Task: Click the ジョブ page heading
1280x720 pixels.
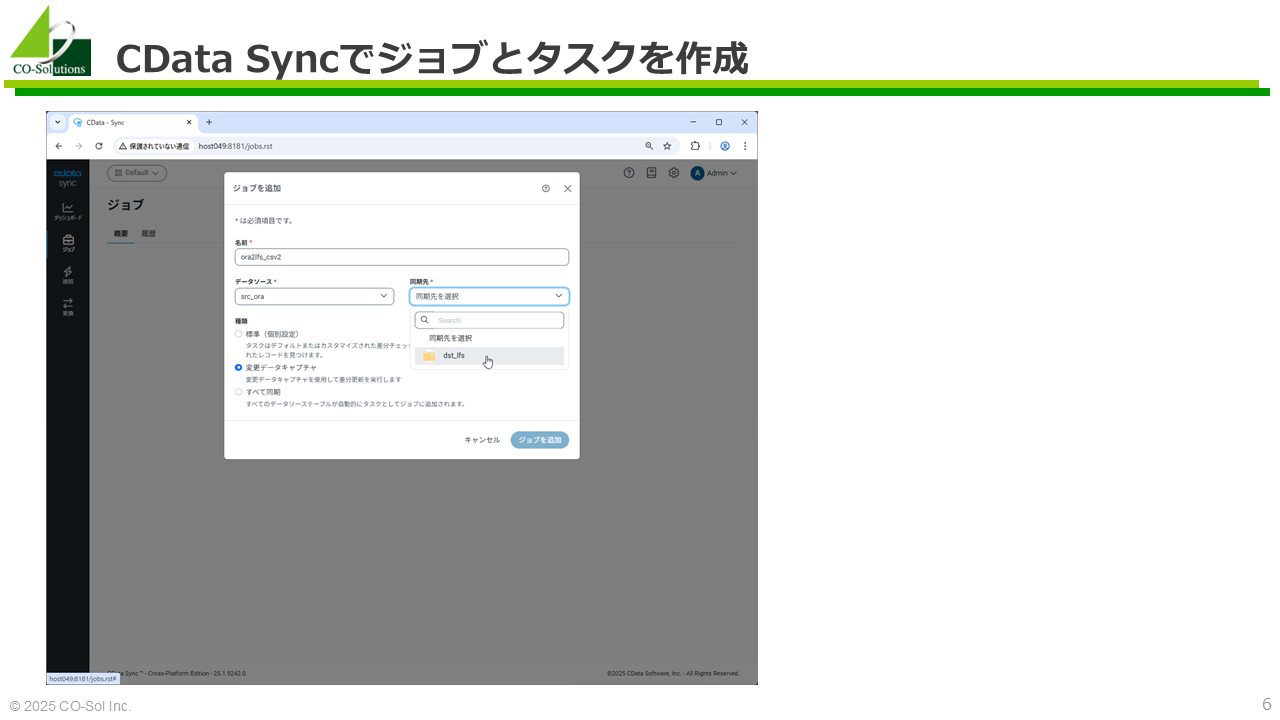Action: 125,205
